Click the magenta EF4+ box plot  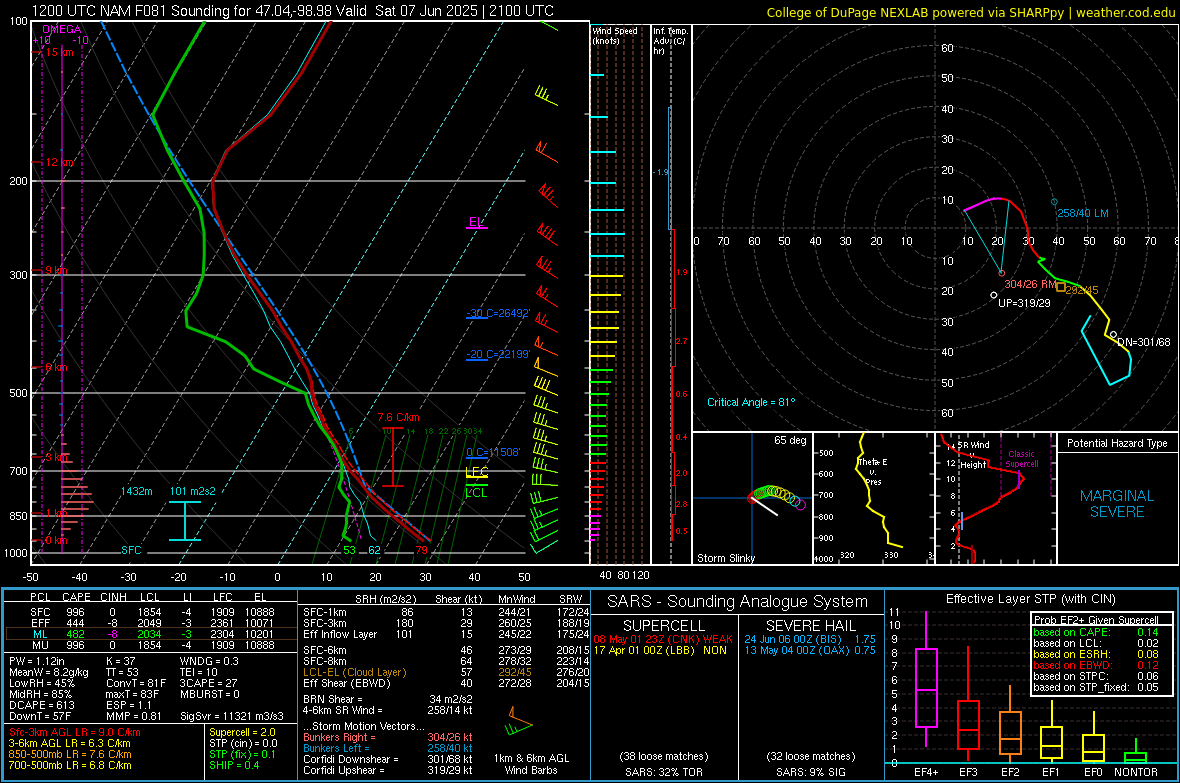point(926,680)
